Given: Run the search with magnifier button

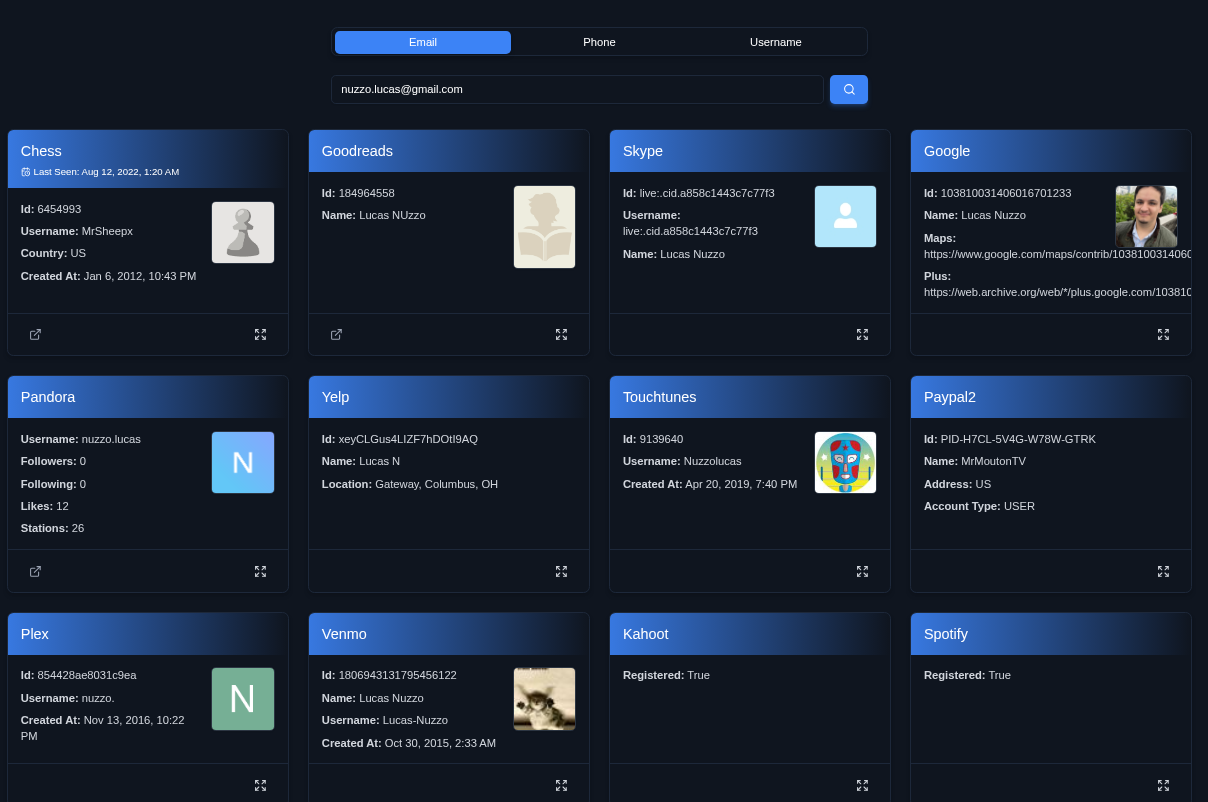Looking at the screenshot, I should tap(849, 89).
